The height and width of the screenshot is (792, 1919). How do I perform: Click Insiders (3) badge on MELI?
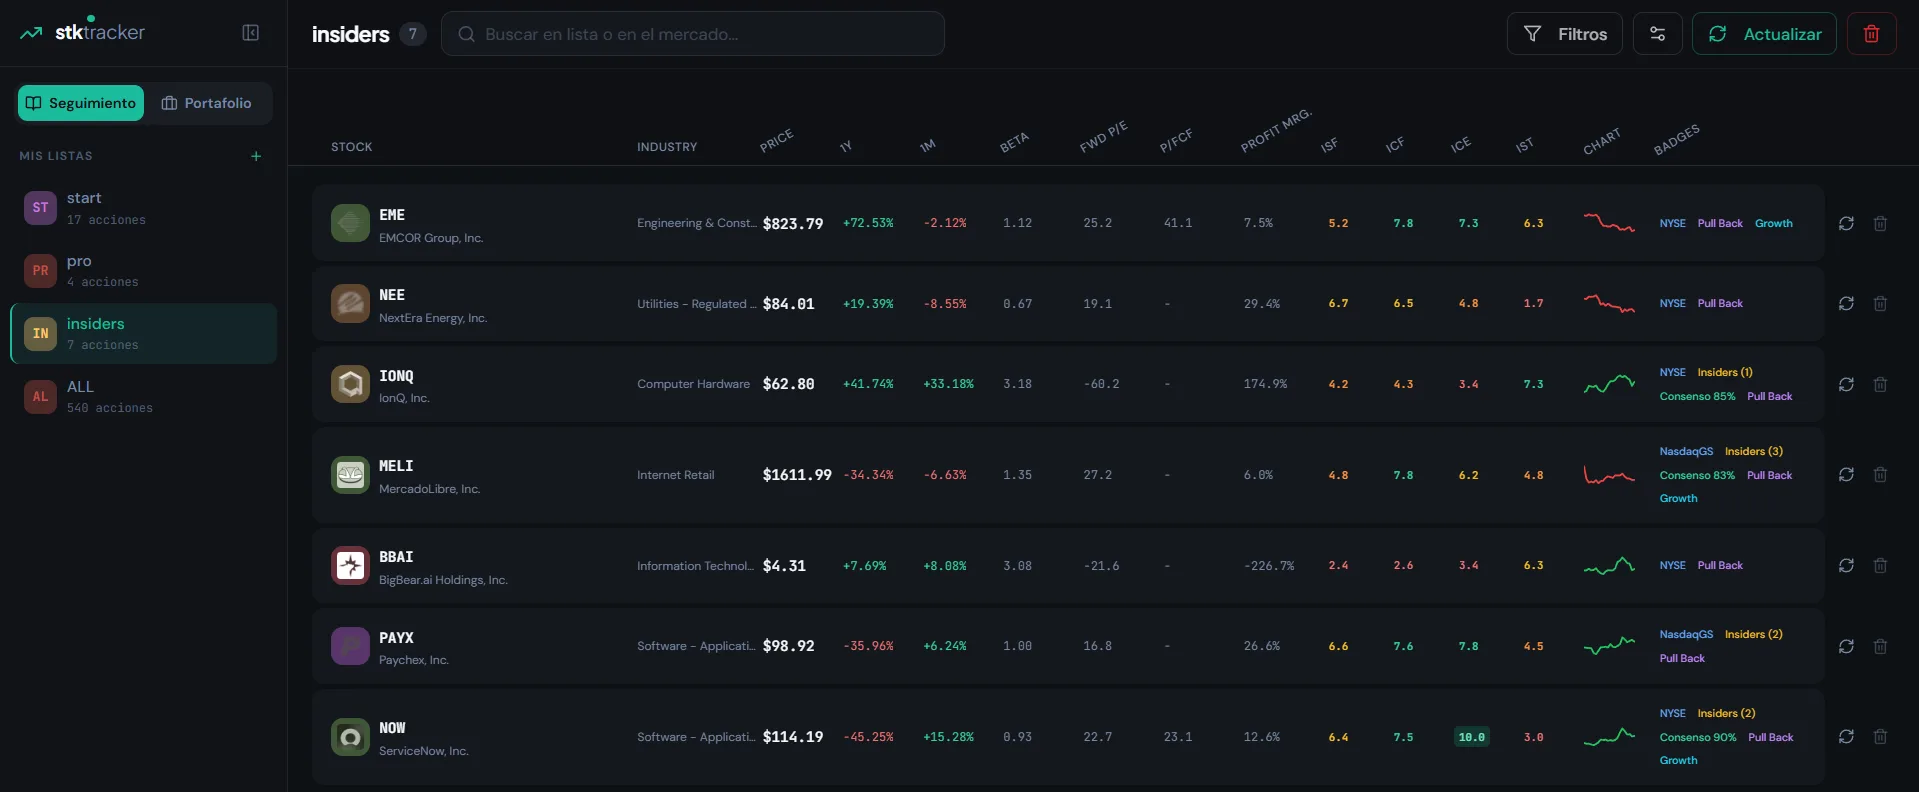coord(1754,451)
